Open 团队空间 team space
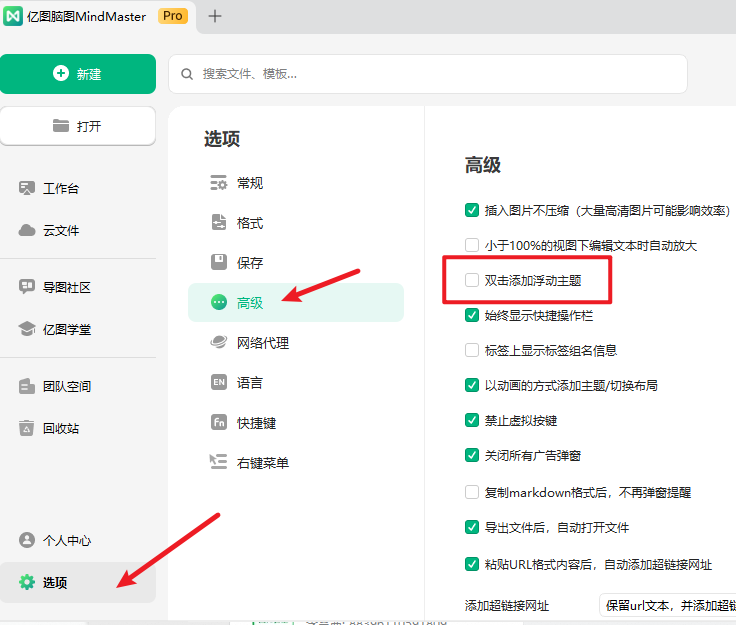The height and width of the screenshot is (625, 736). coord(66,386)
